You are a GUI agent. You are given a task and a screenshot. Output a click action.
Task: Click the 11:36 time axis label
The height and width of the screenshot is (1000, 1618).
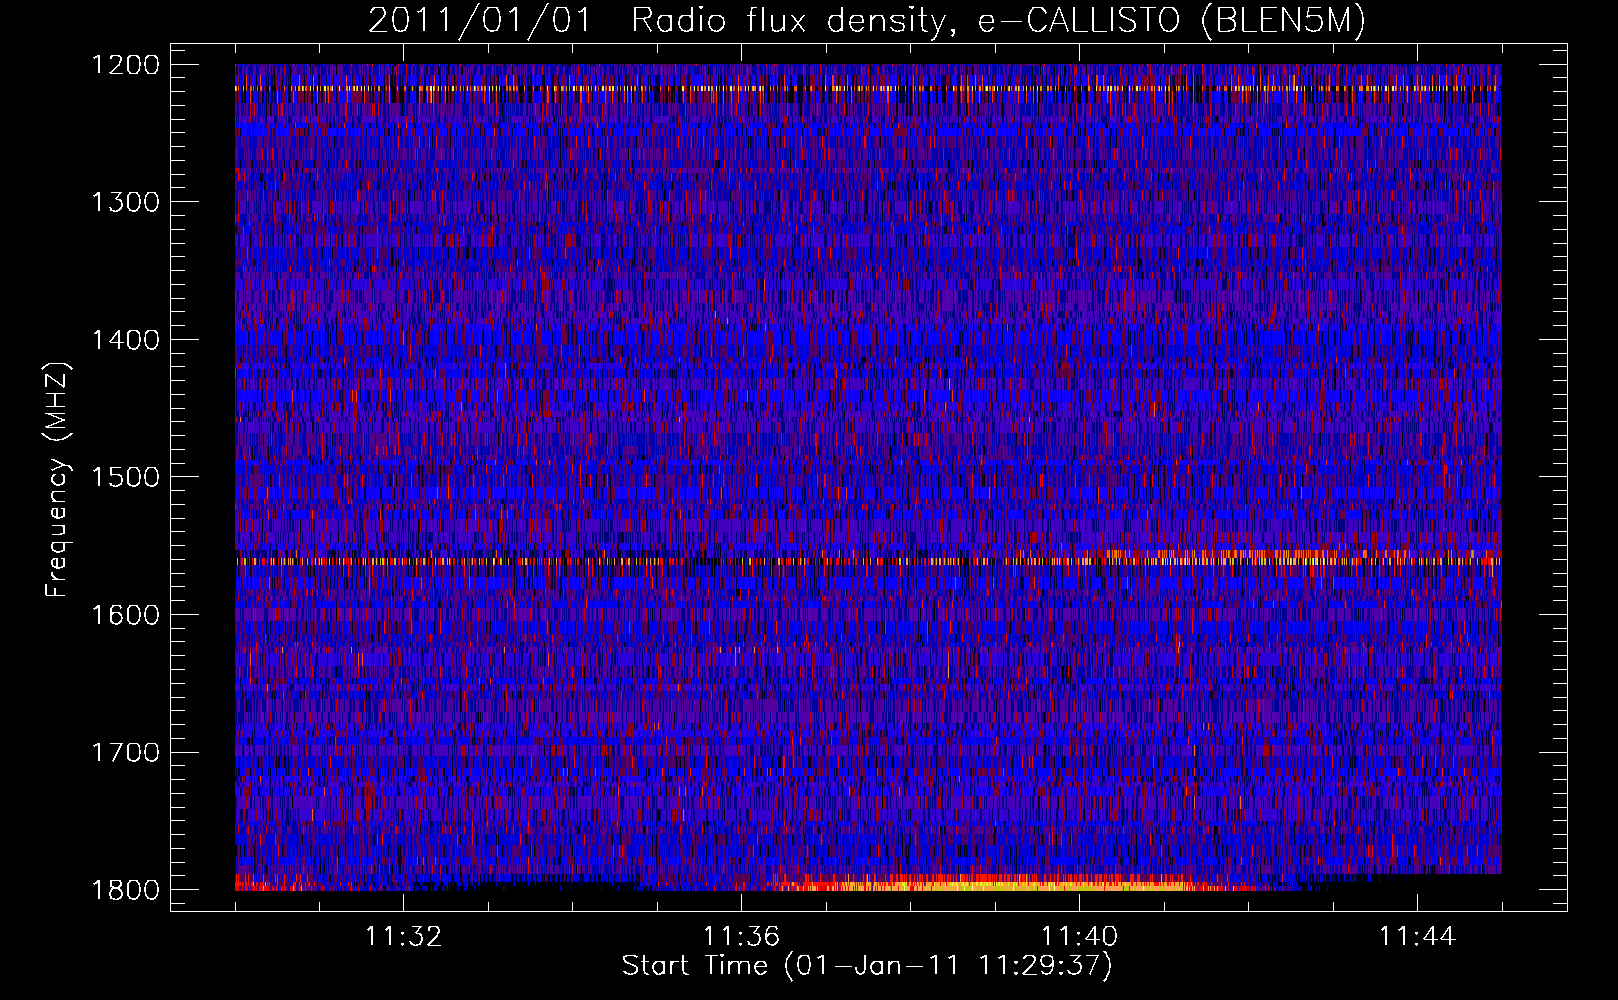741,937
